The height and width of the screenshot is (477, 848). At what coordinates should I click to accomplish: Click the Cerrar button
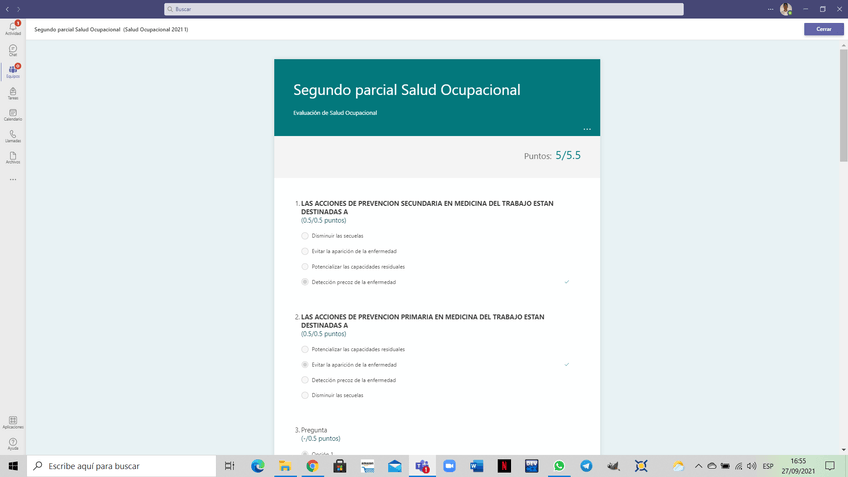tap(823, 29)
